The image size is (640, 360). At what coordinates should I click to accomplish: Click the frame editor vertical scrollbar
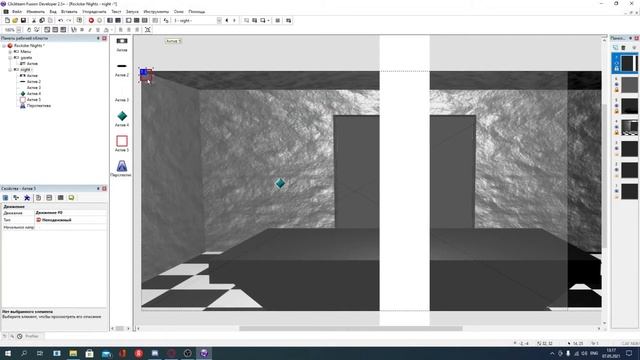click(x=604, y=176)
